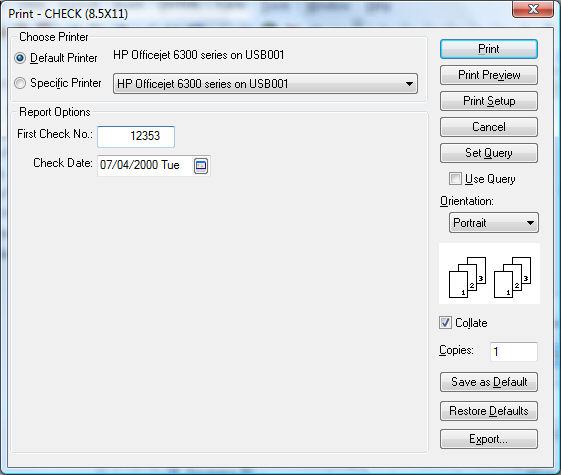
Task: Click Save as Default button
Action: point(489,382)
